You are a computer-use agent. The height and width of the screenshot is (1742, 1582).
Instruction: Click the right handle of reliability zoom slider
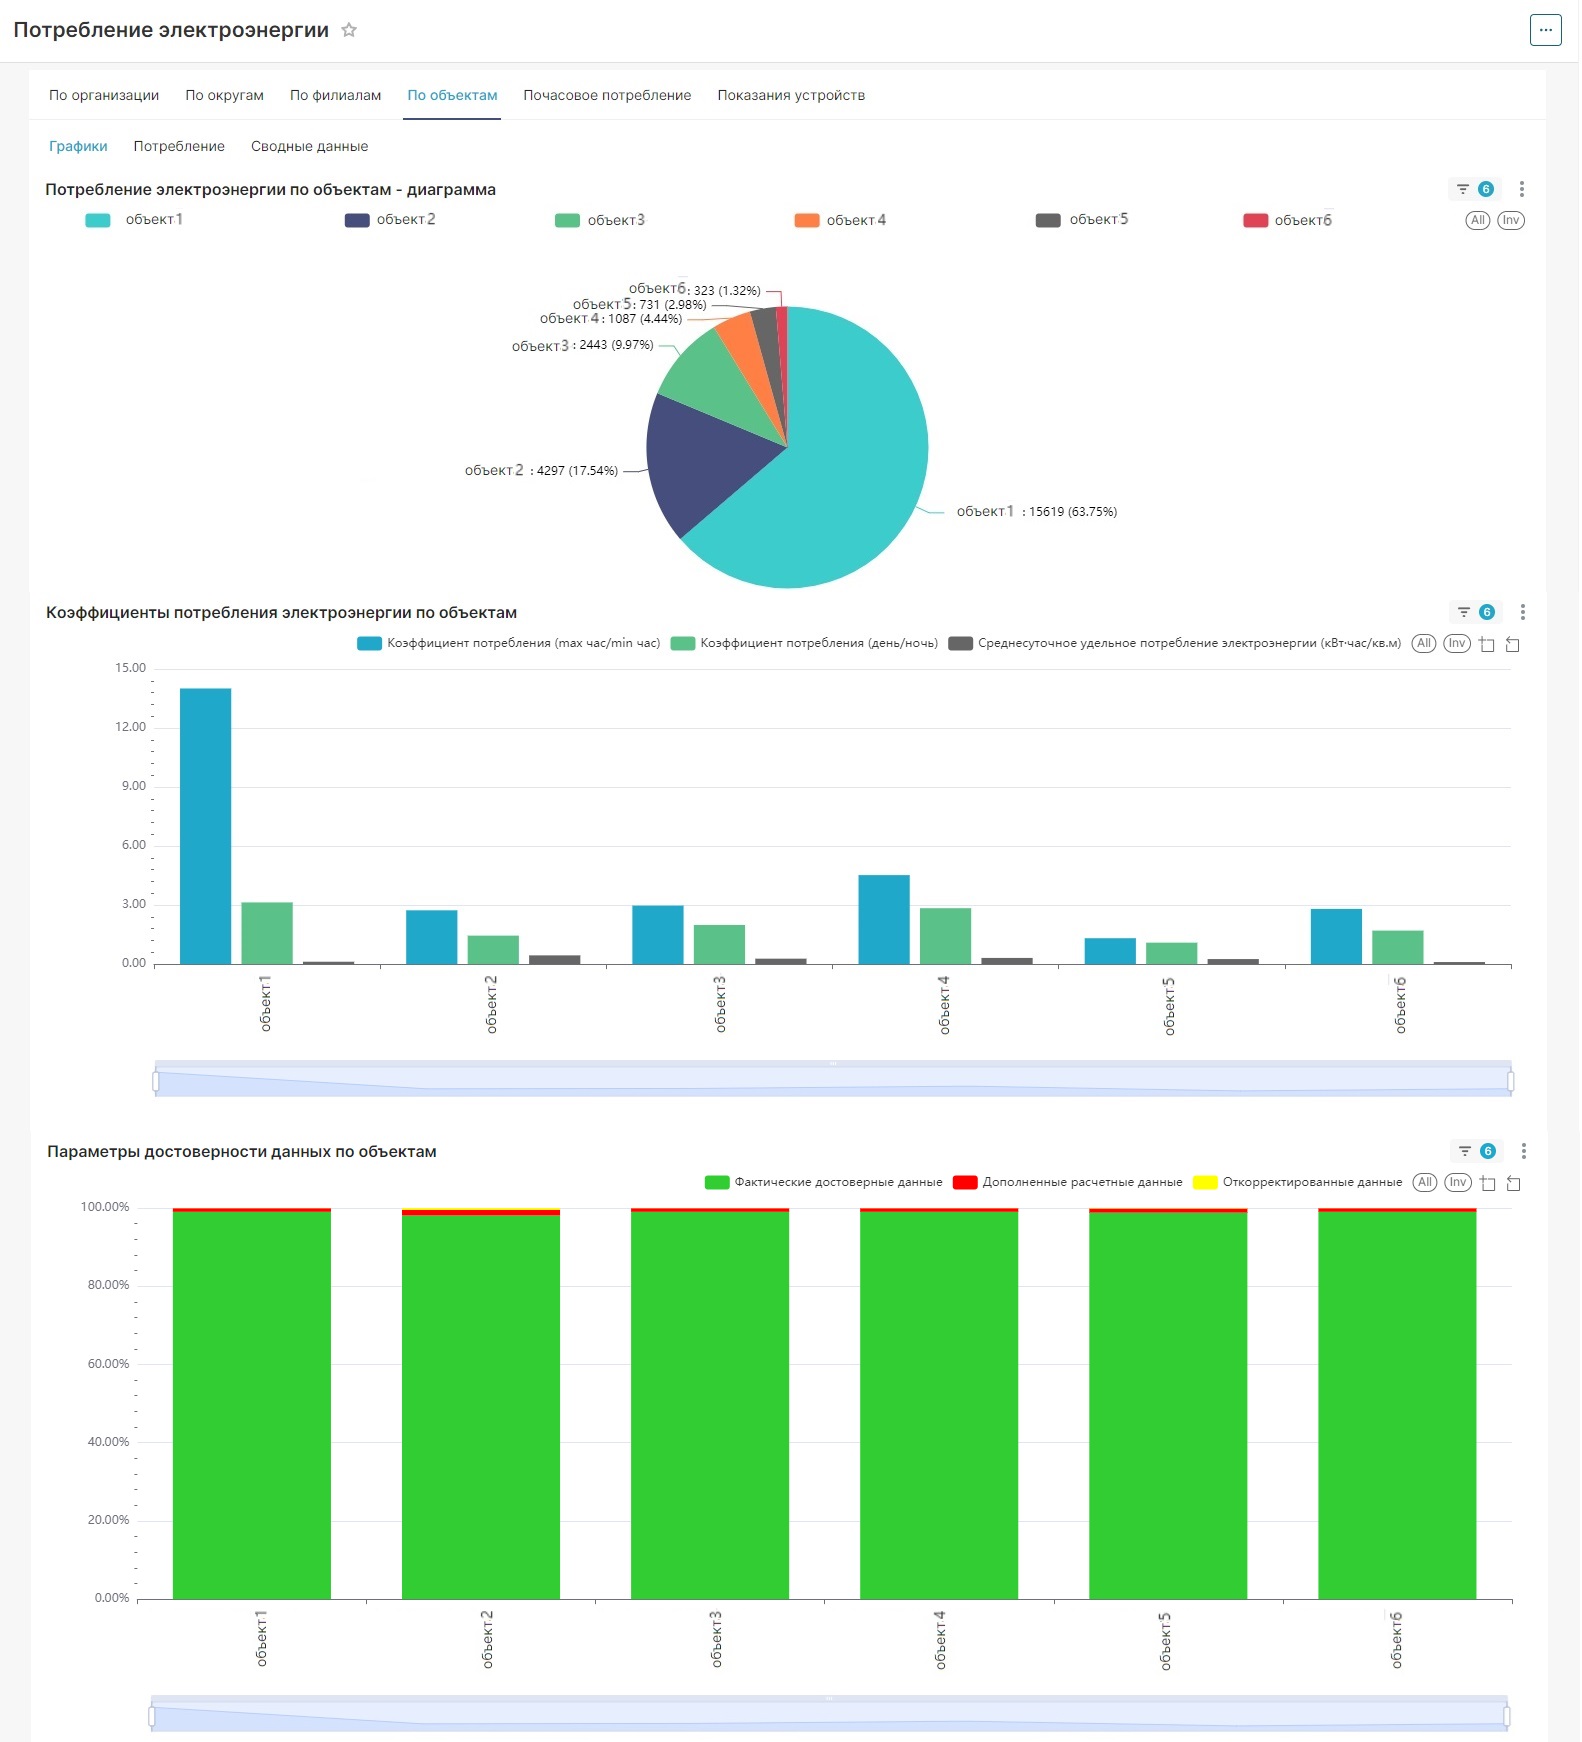click(1506, 1716)
